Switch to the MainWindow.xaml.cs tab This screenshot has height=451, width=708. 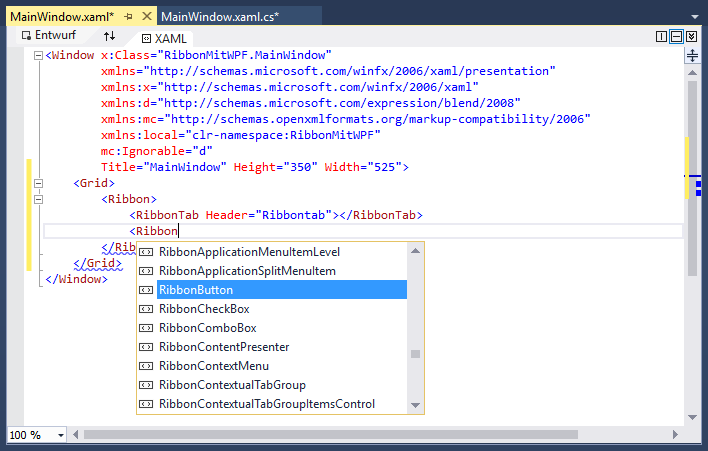(220, 17)
